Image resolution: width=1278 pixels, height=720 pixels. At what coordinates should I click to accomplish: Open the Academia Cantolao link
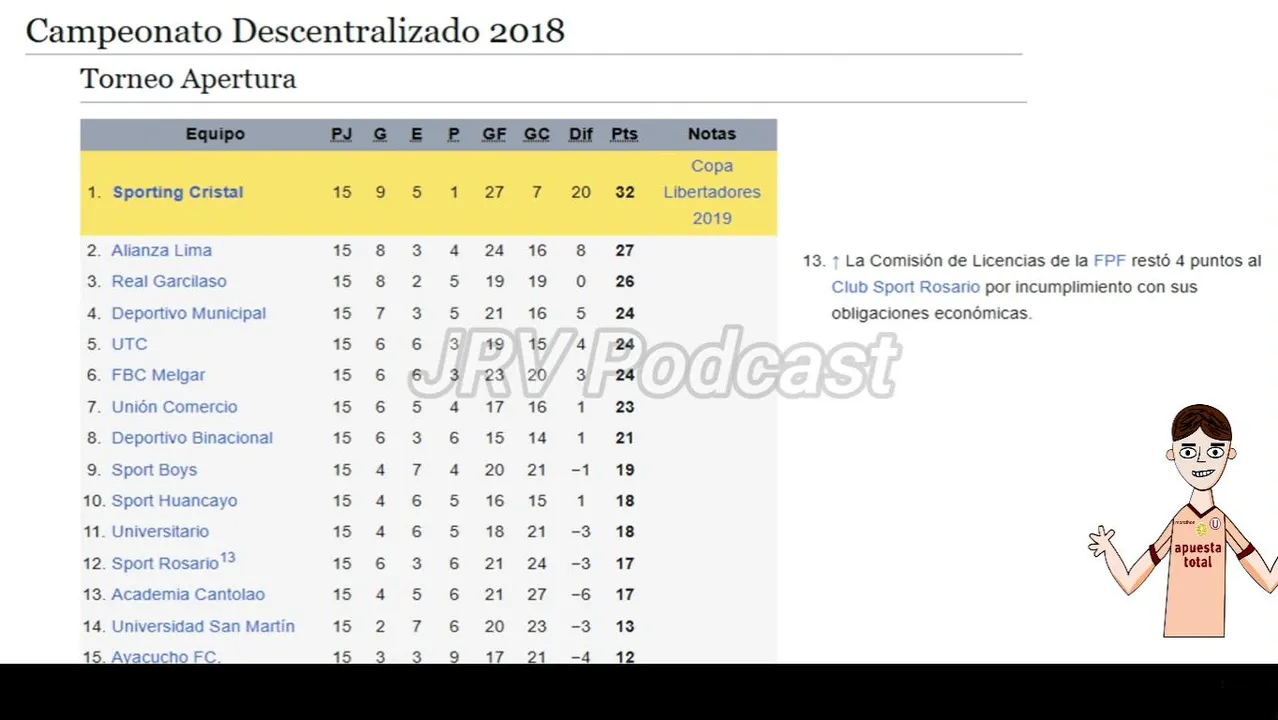[x=188, y=594]
